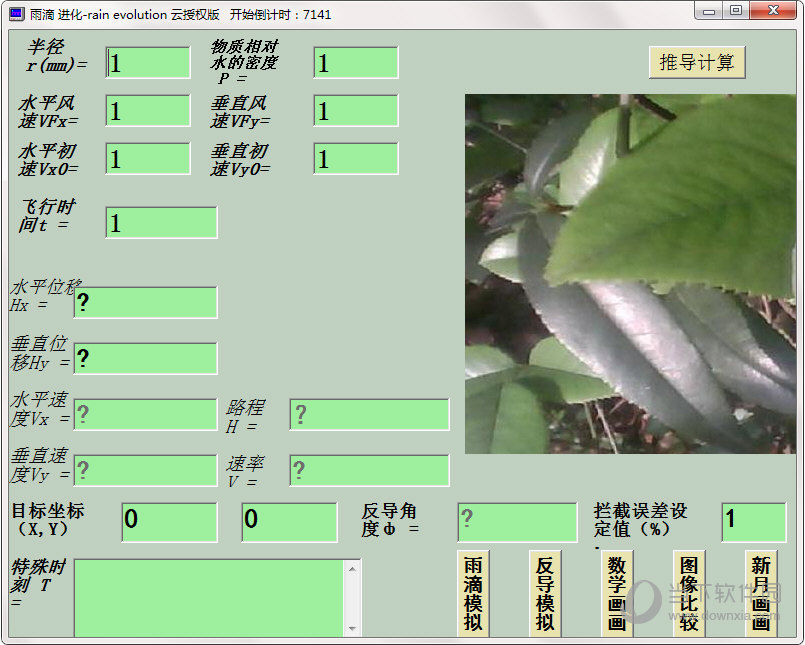Viewport: 805px width, 645px height.
Task: Launch the 新月画画 button
Action: 761,593
